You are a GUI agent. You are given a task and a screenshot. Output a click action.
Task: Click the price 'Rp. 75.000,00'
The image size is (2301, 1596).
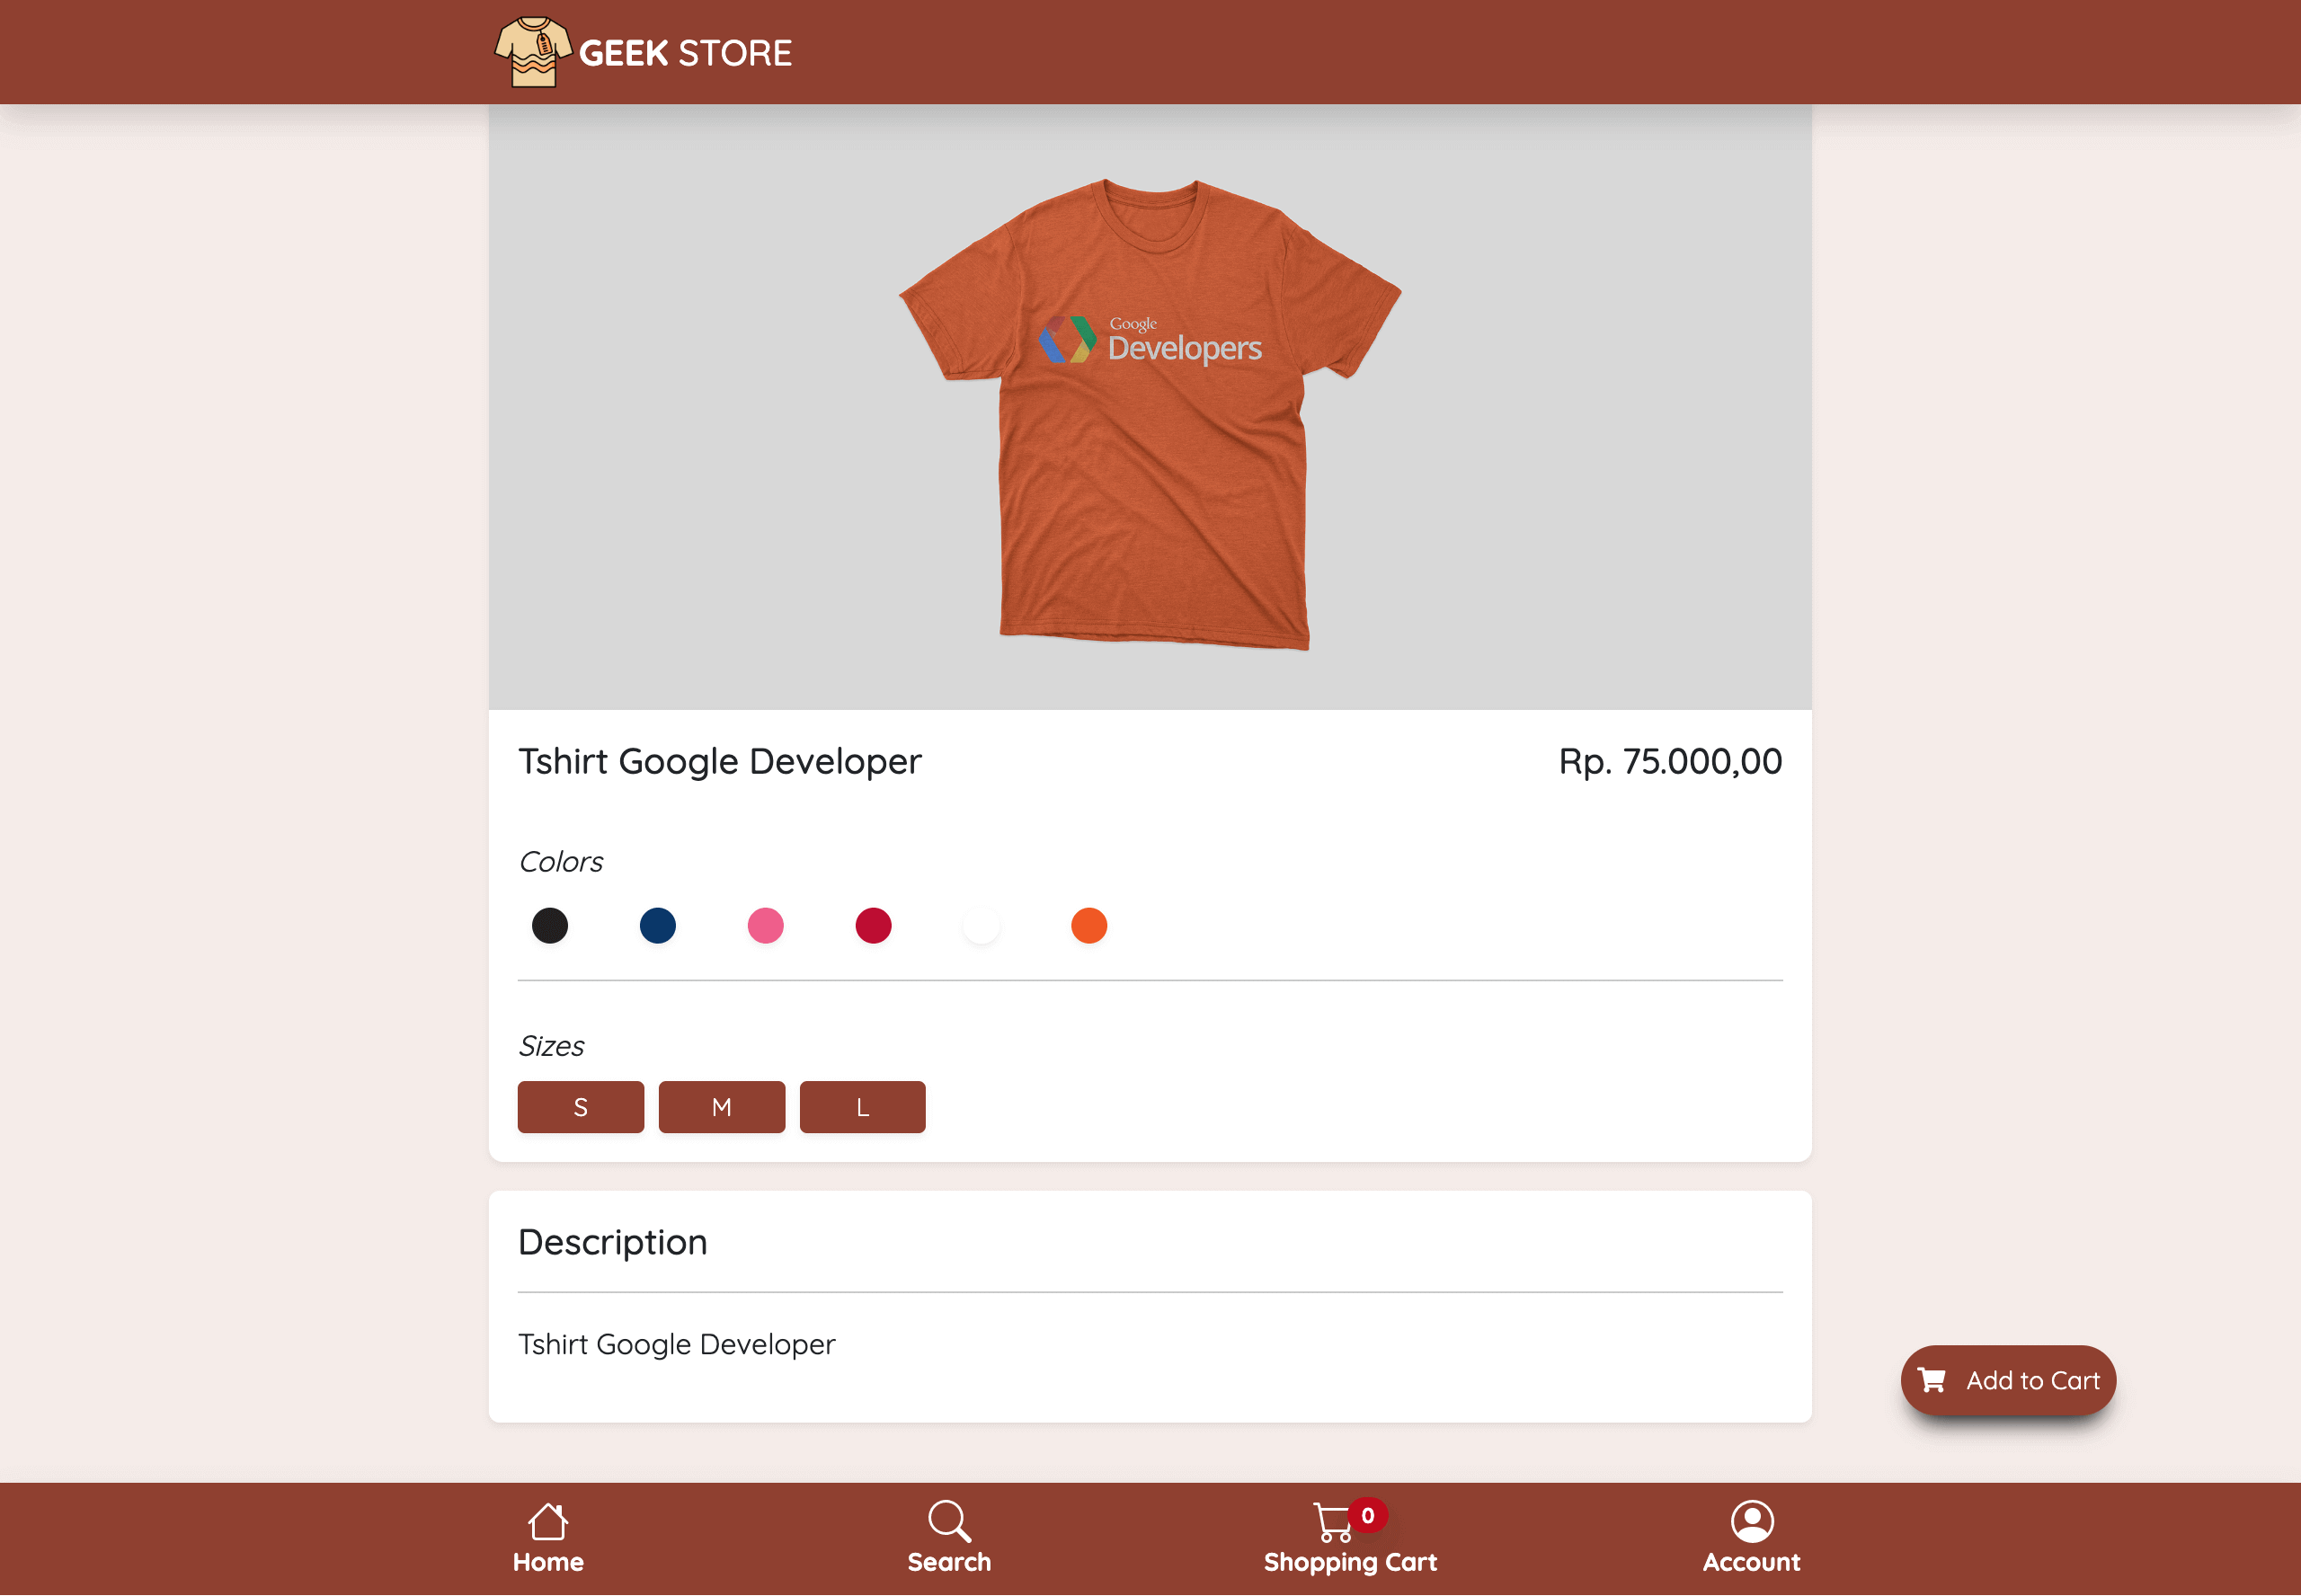(x=1670, y=762)
